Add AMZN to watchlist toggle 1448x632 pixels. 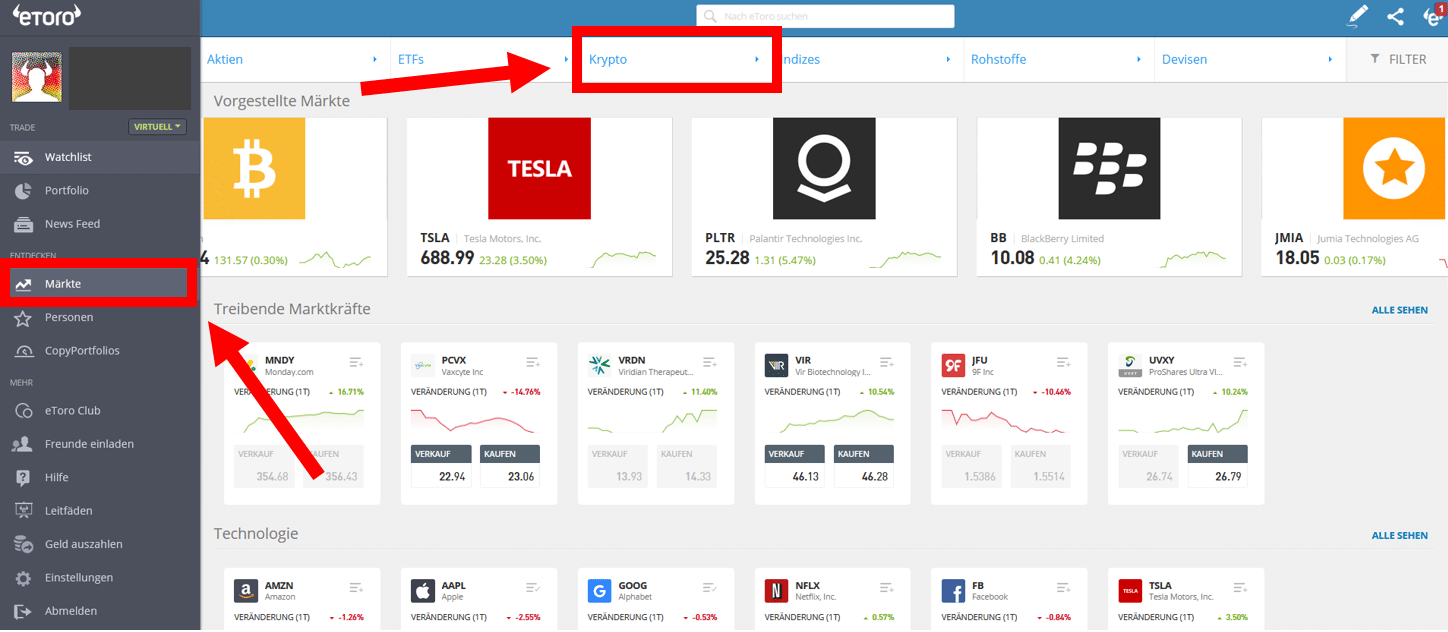357,588
